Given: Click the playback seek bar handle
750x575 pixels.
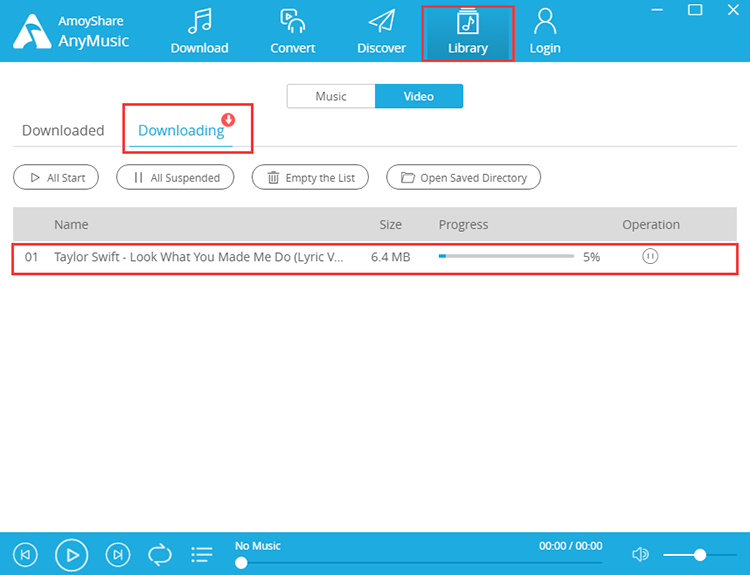Looking at the screenshot, I should (241, 563).
